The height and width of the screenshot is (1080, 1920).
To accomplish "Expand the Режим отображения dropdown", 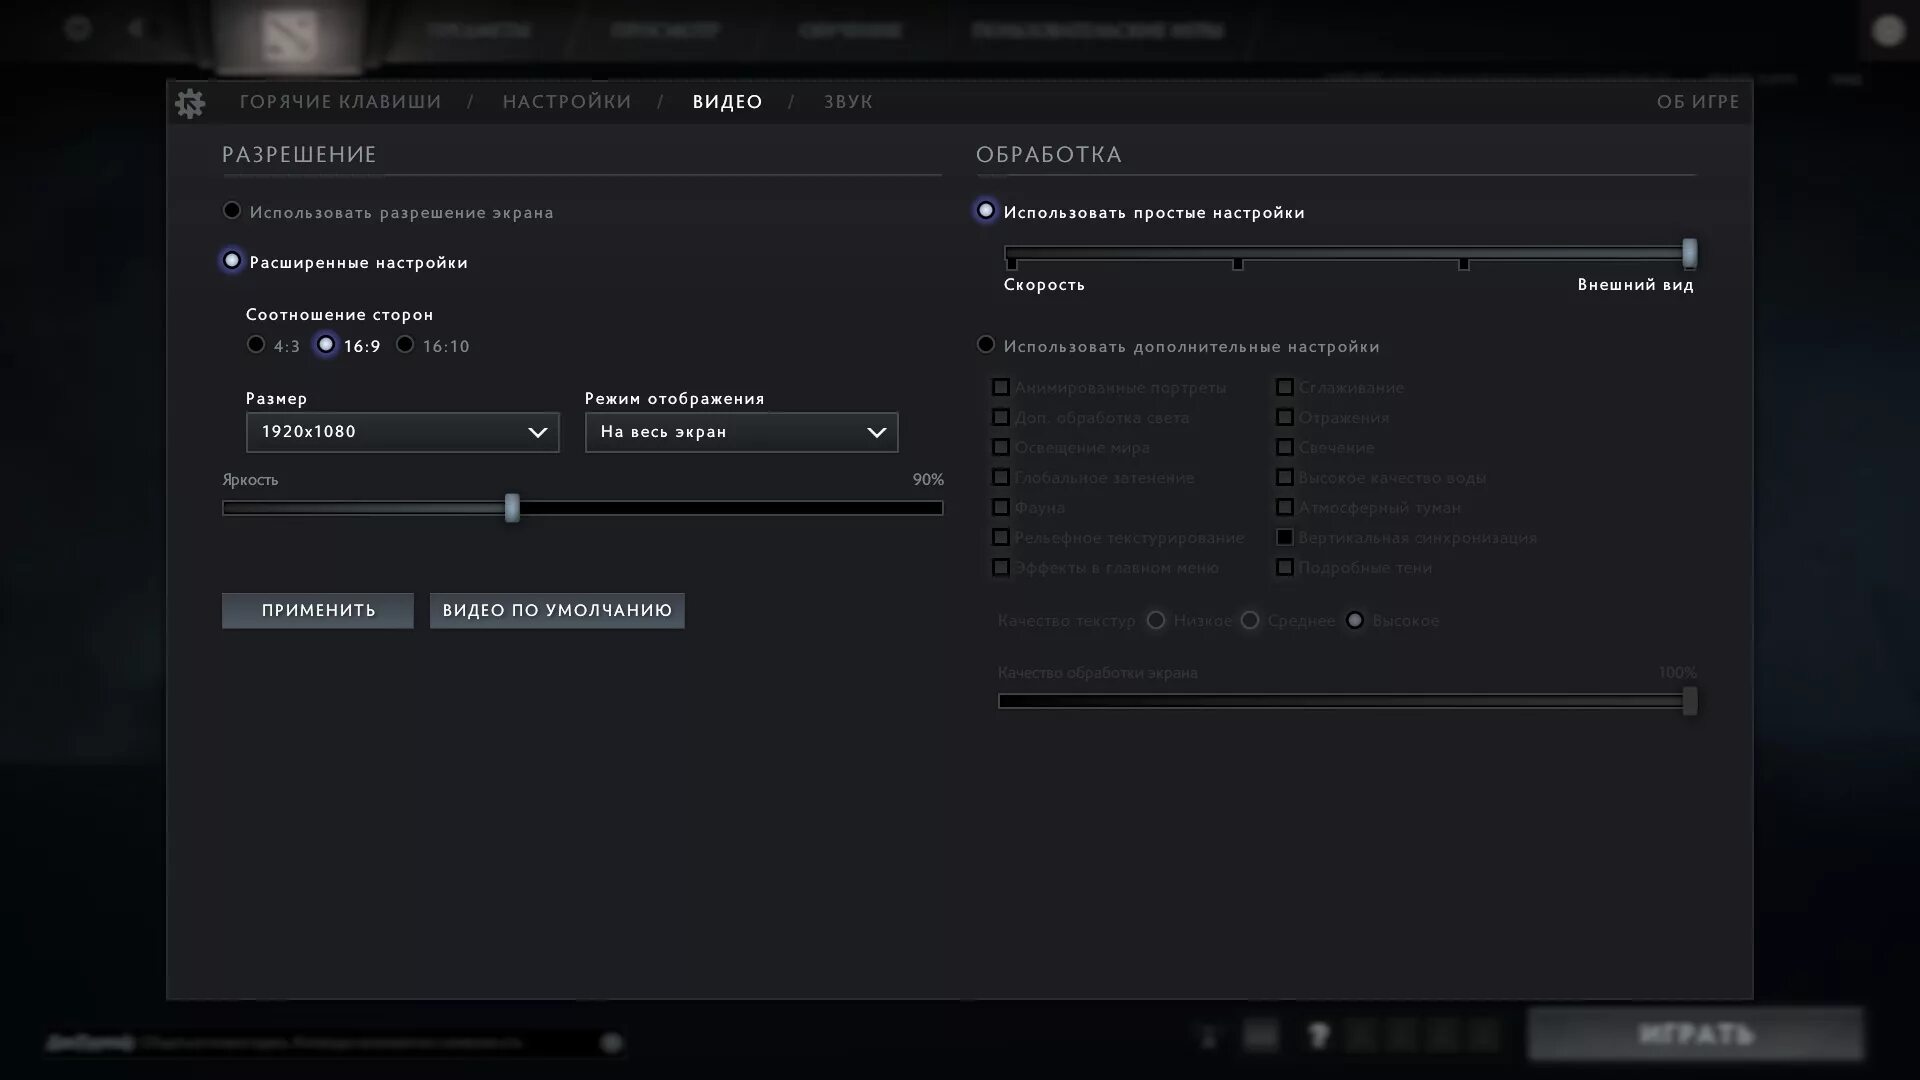I will (x=741, y=432).
